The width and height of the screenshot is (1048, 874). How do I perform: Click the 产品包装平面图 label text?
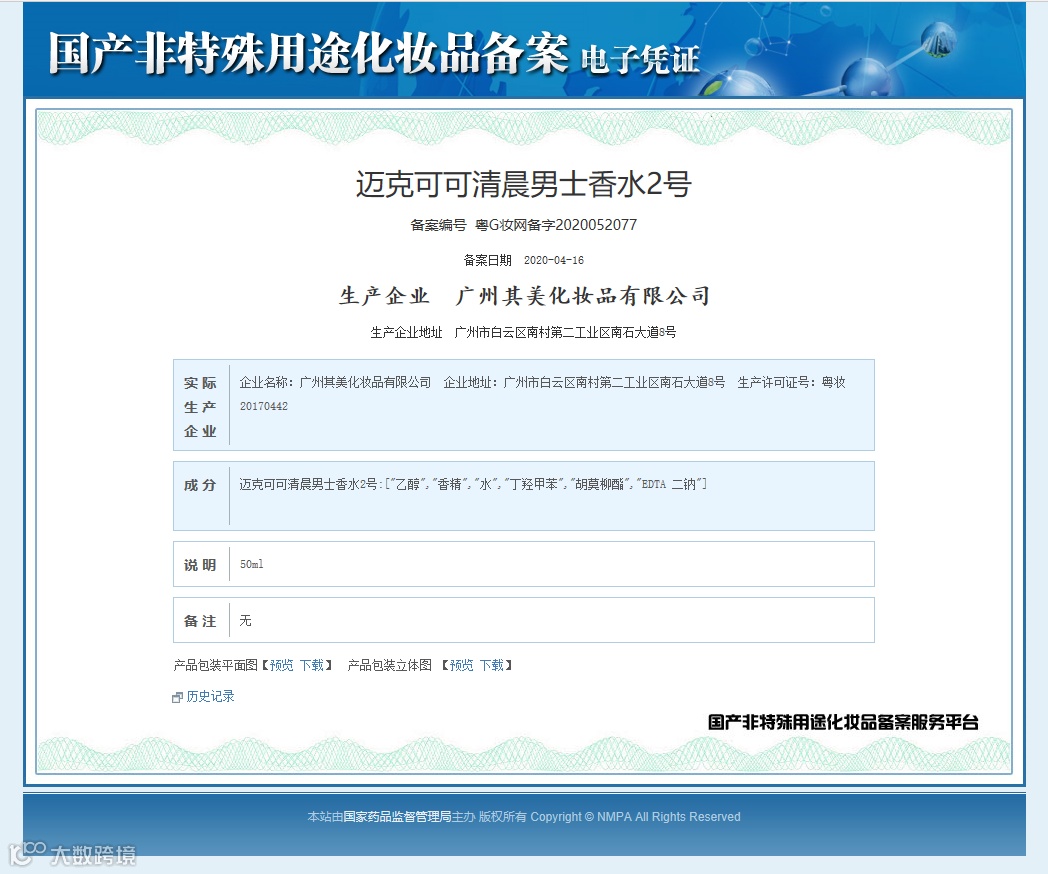pyautogui.click(x=215, y=665)
